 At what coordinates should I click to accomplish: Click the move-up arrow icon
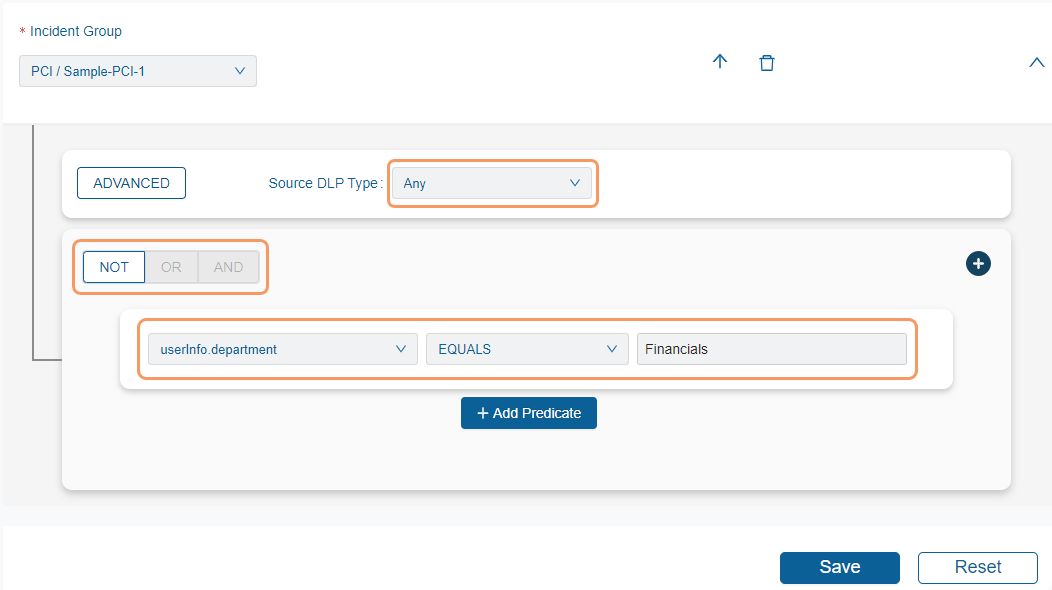[720, 62]
